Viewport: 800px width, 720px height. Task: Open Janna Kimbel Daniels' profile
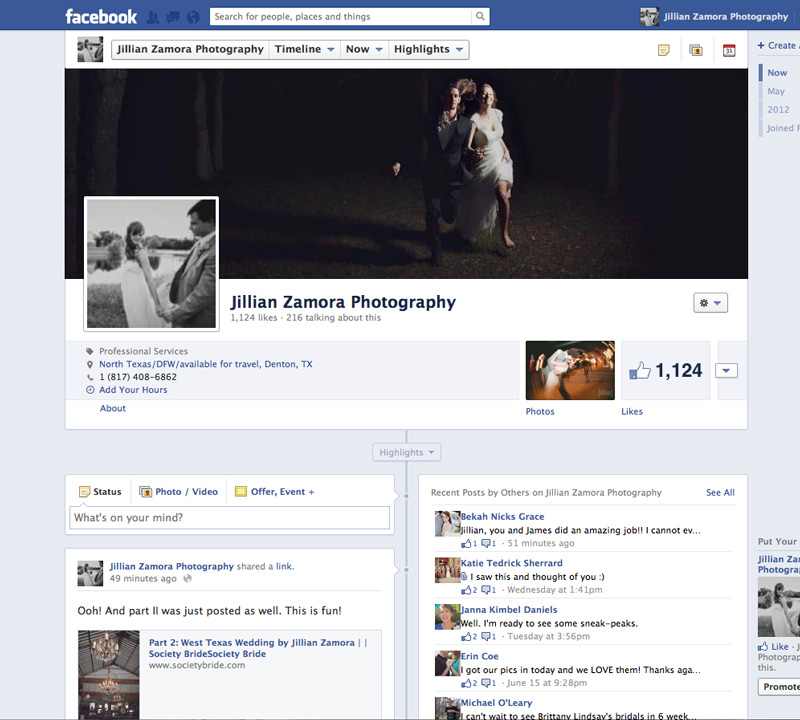[509, 609]
